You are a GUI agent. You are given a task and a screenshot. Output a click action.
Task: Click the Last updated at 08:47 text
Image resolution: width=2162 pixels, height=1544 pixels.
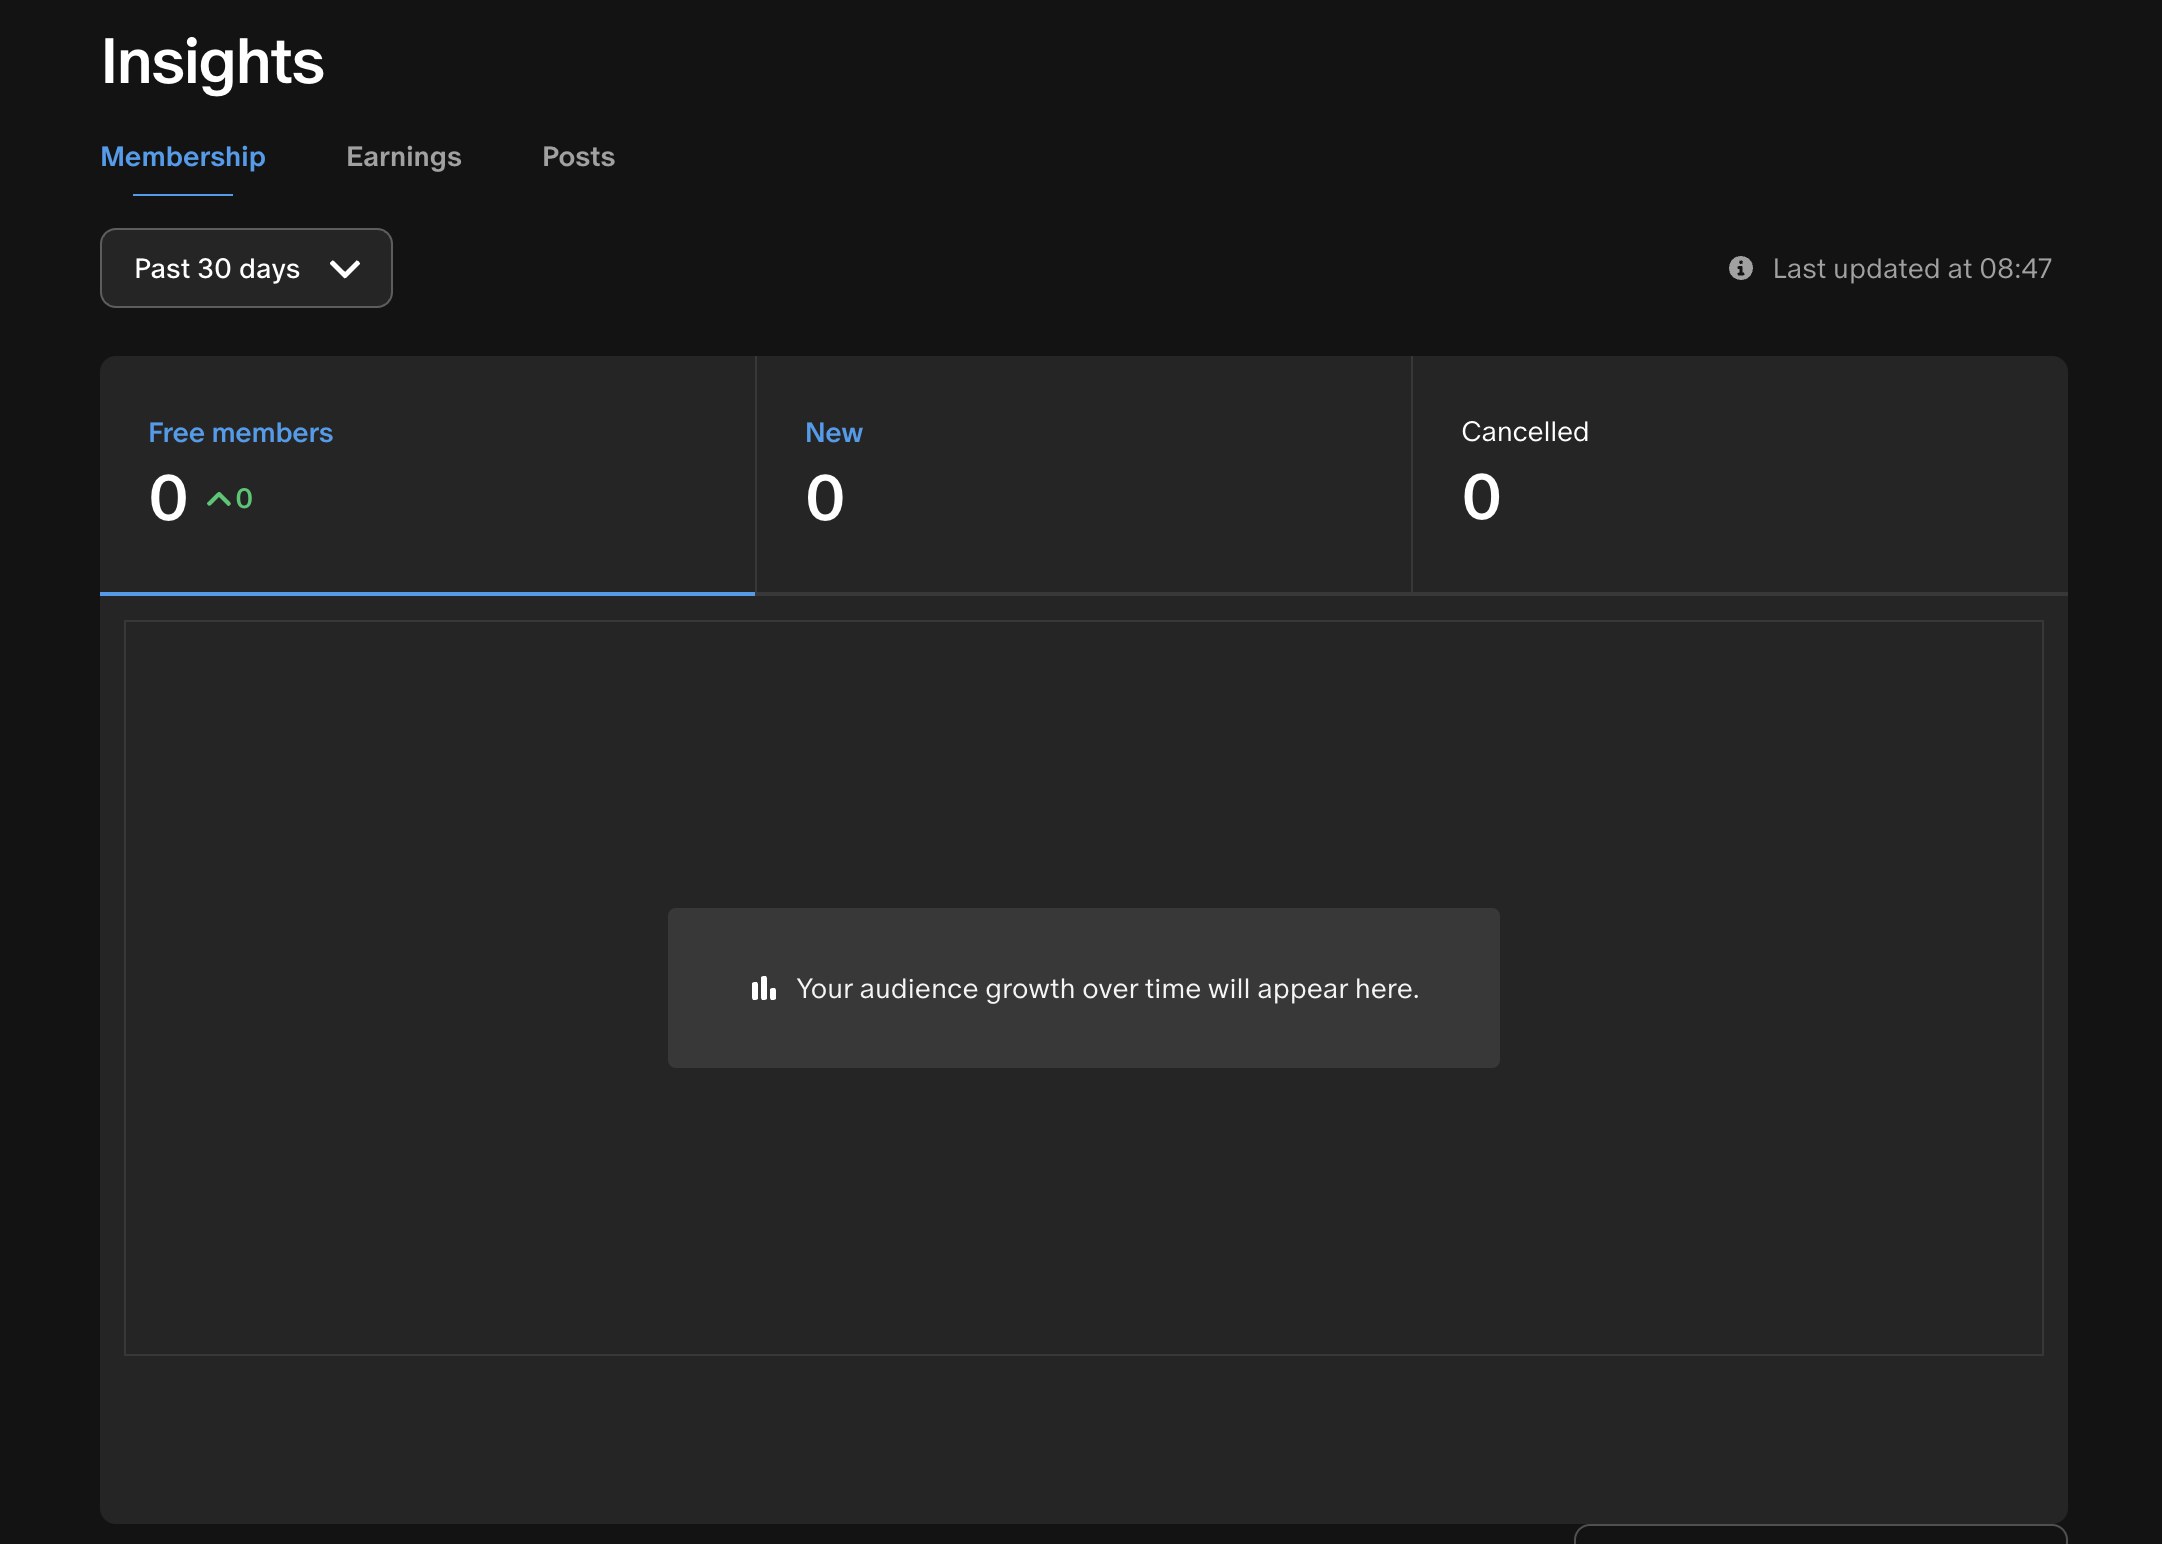pos(1911,268)
